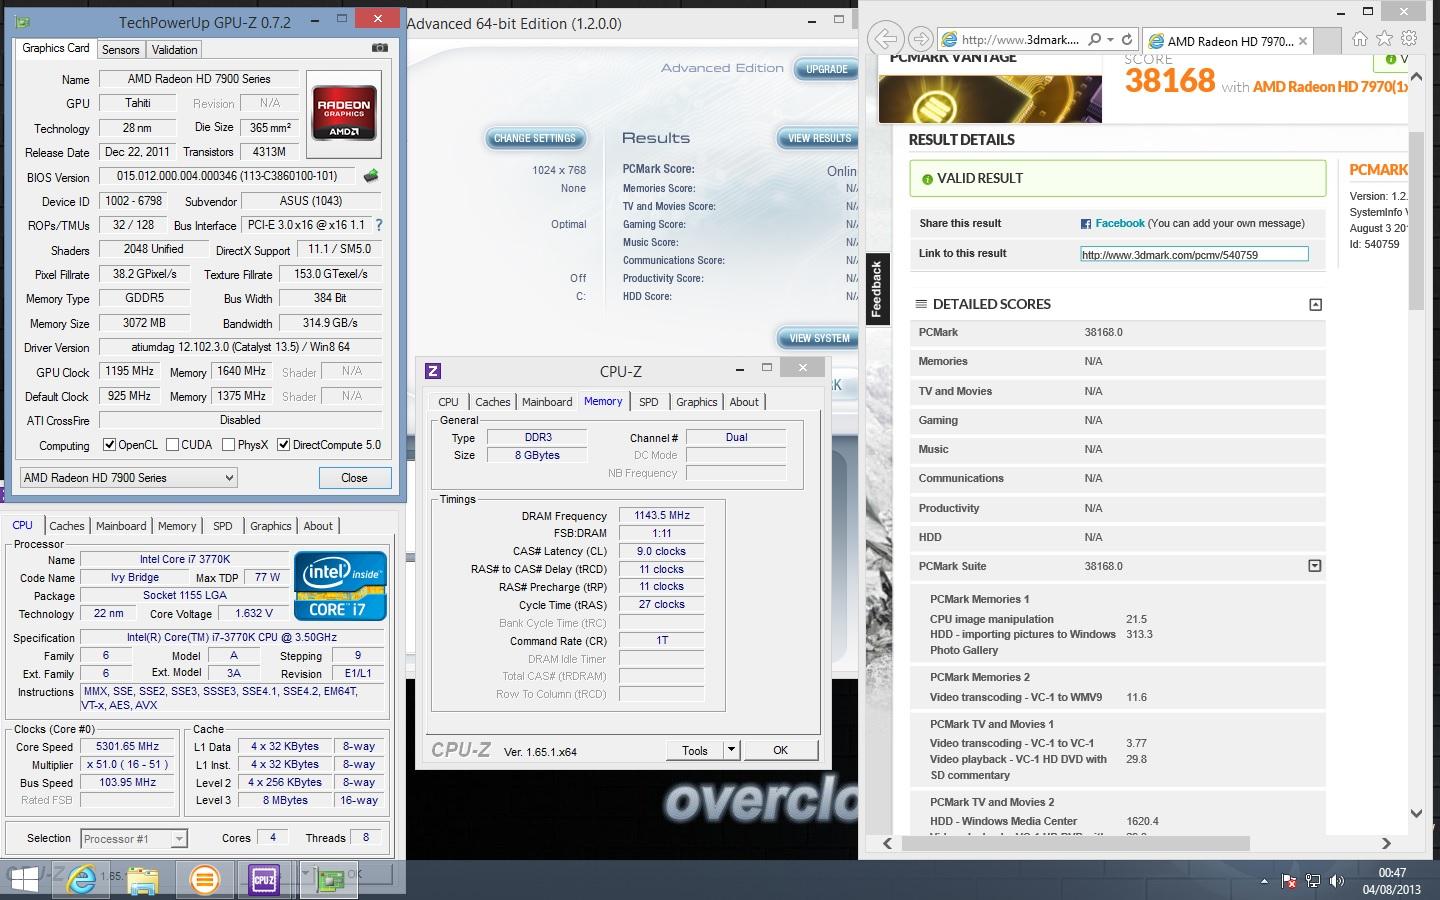Click the CHANGE SETTINGS button
Screen dimensions: 1440x900
click(x=535, y=138)
